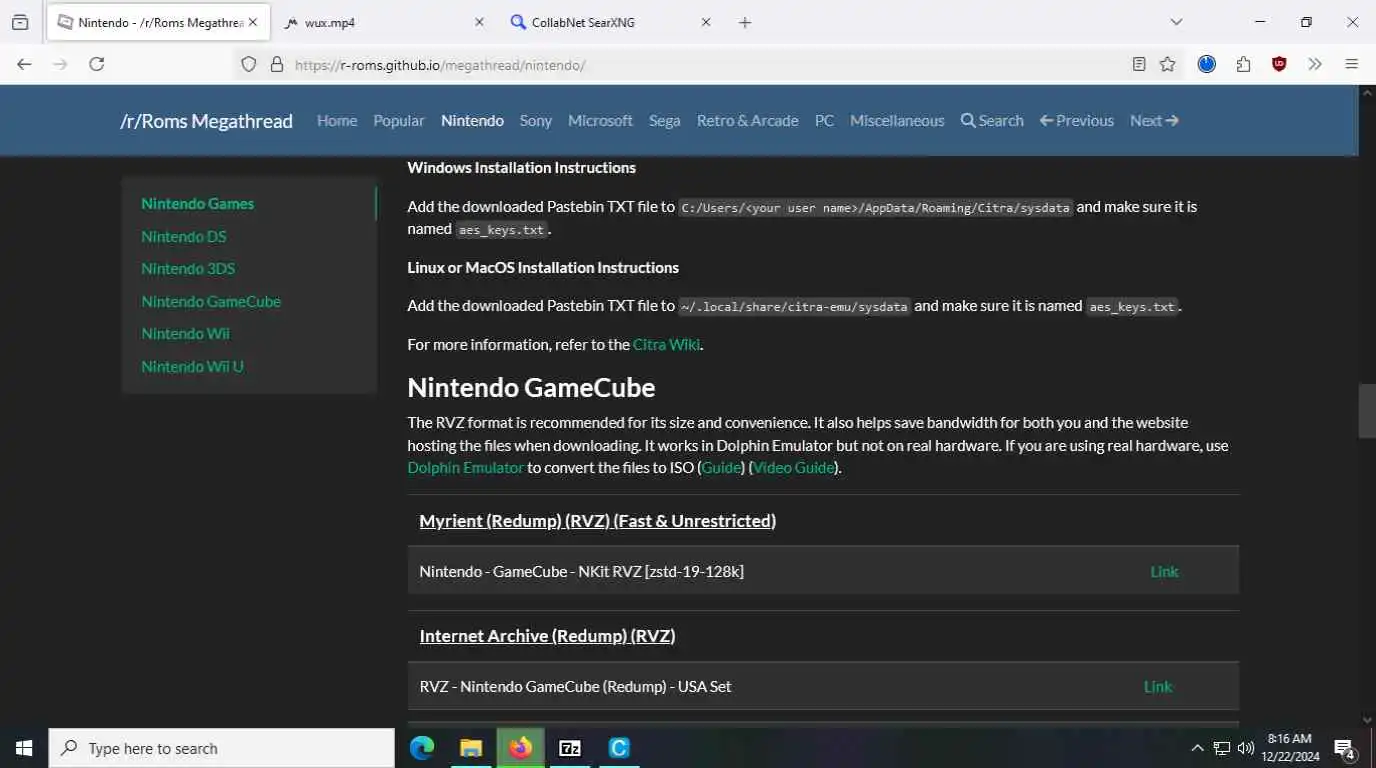The height and width of the screenshot is (768, 1376).
Task: Toggle reader view icon
Action: pyautogui.click(x=1139, y=64)
